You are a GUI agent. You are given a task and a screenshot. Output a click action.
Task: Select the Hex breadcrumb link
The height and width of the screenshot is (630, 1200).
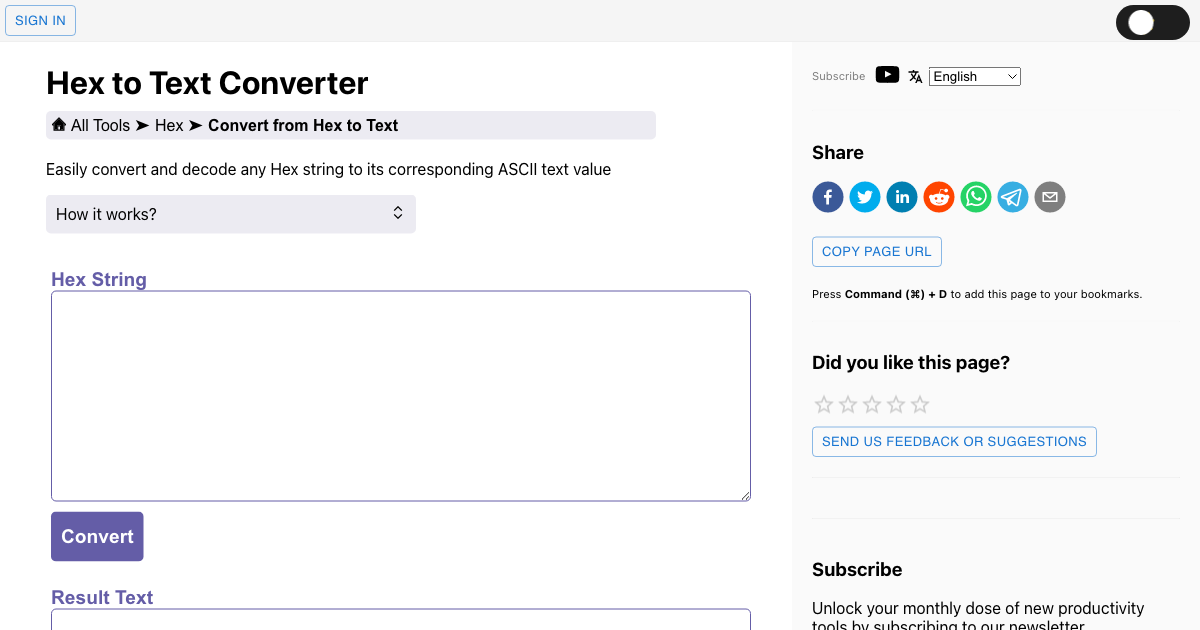169,125
